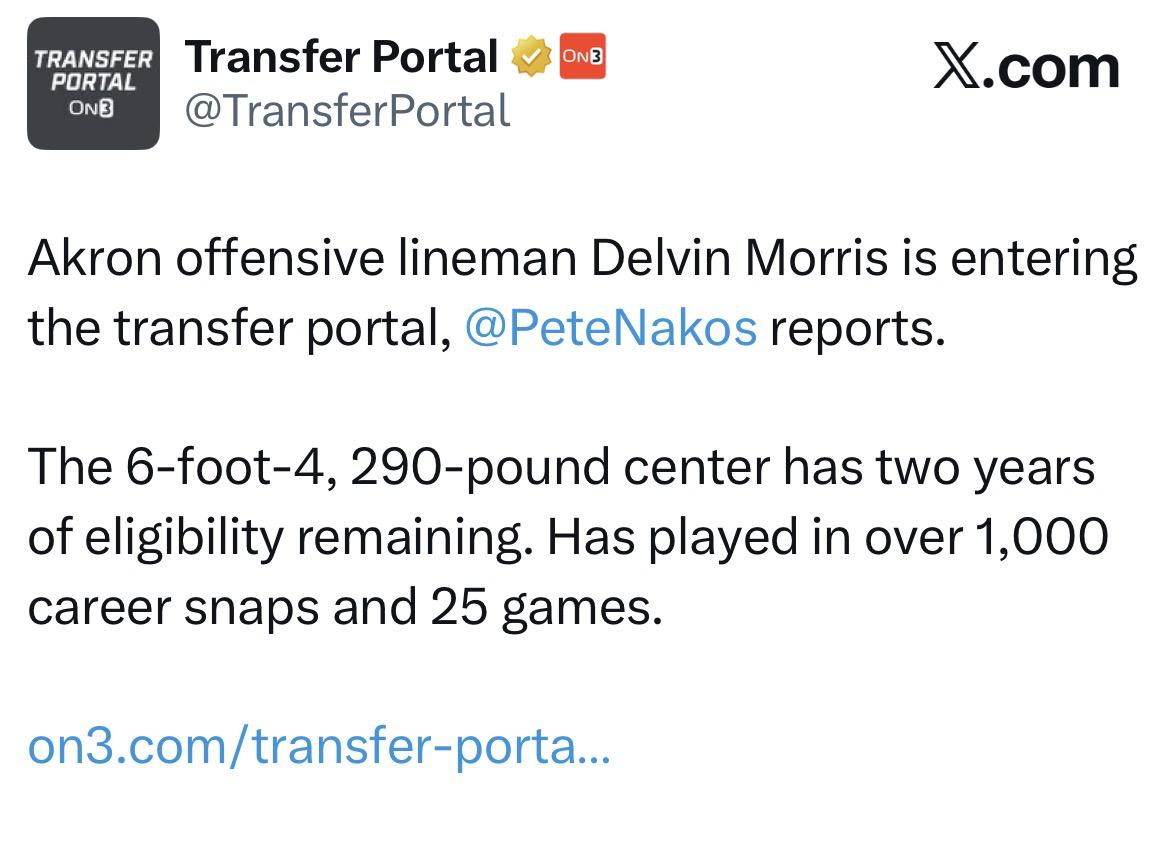Click the name "Delvin Morris" in the tweet

point(739,259)
